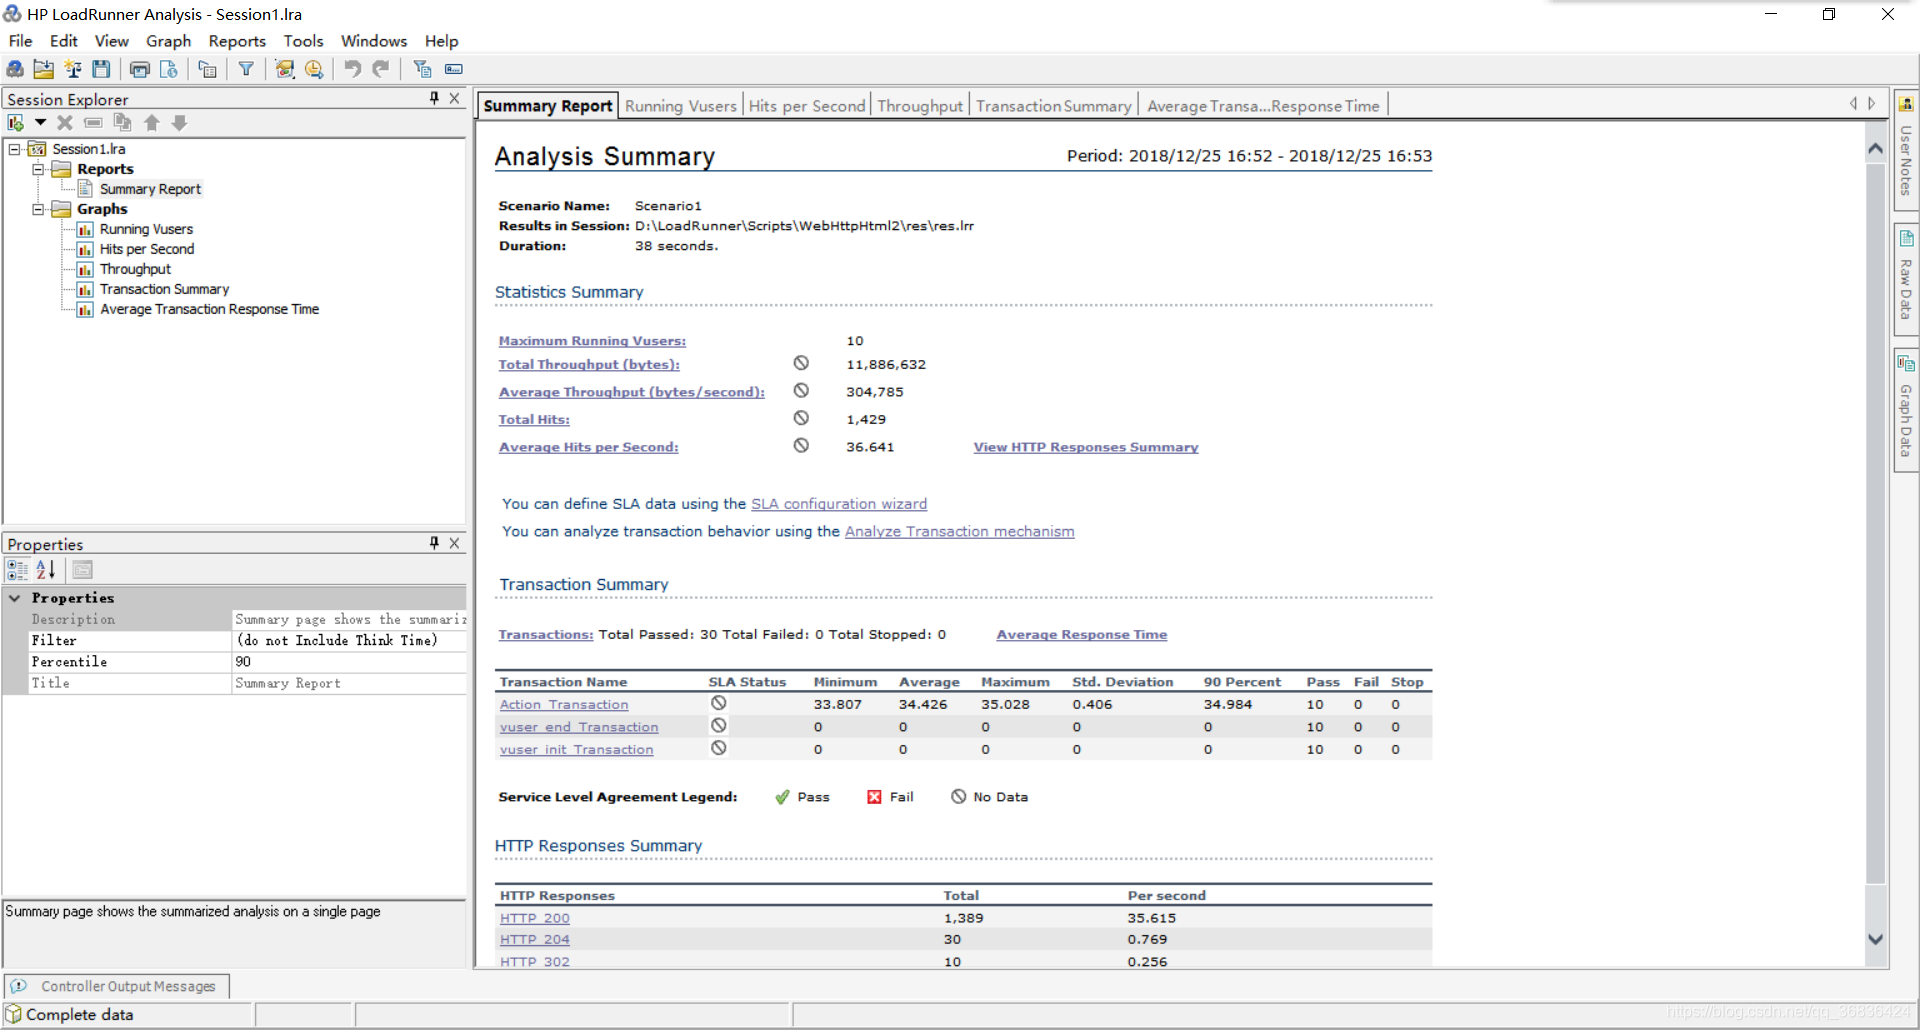
Task: Click the duplicate item icon in Session Explorer
Action: (x=122, y=123)
